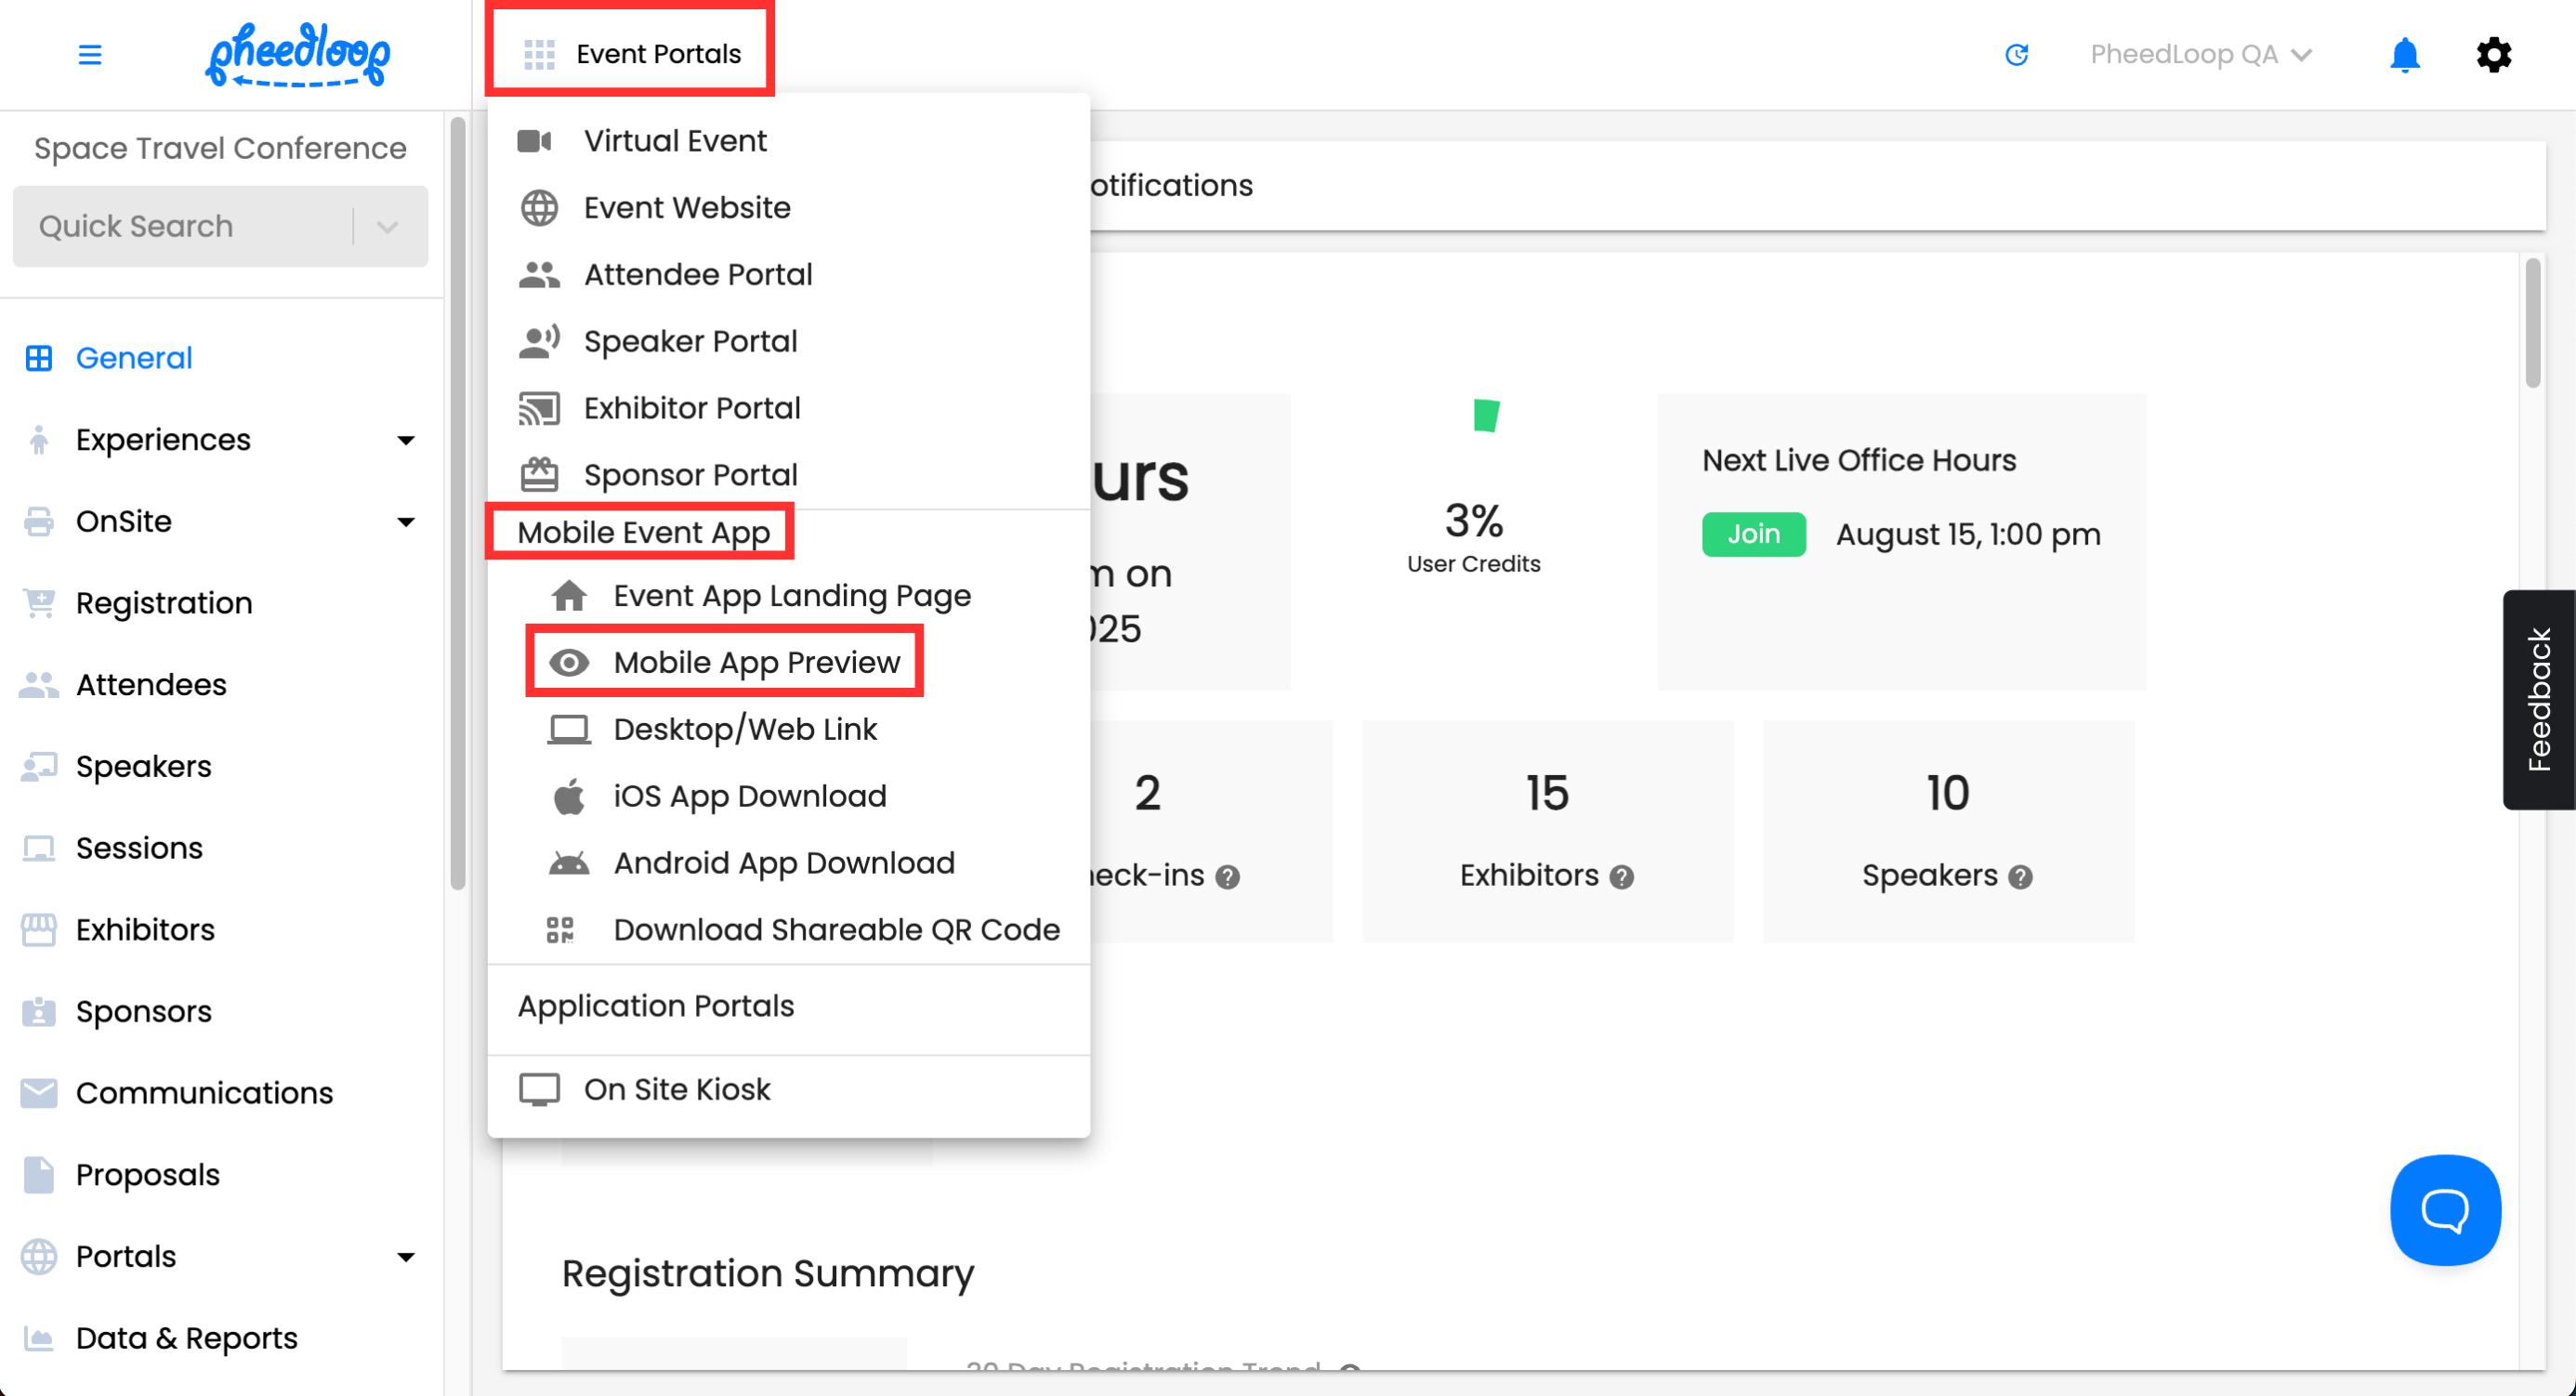Open the Event Portals menu
Viewport: 2576px width, 1396px height.
pos(631,53)
